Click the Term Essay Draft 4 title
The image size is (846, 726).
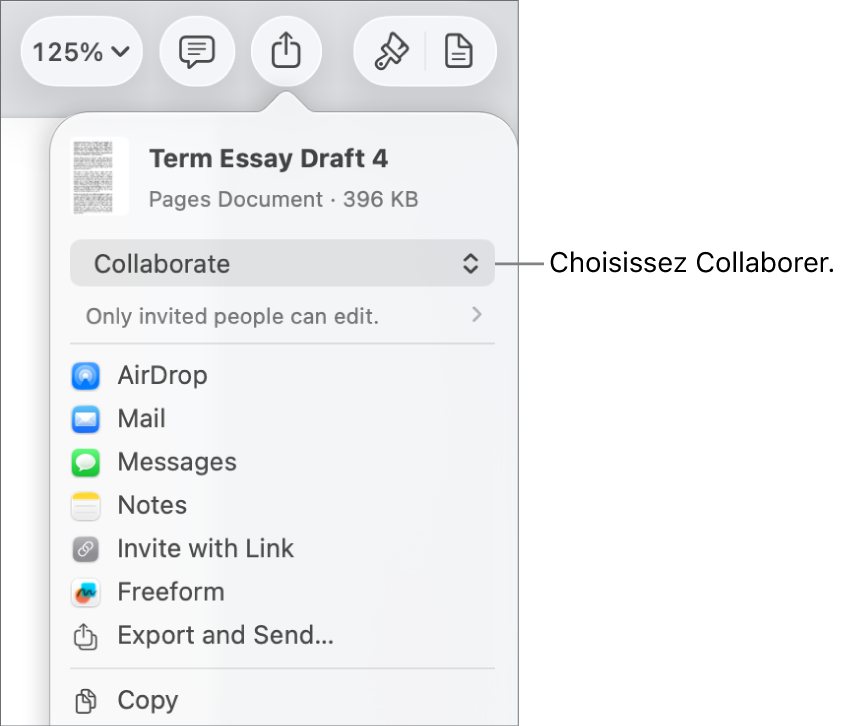(268, 158)
